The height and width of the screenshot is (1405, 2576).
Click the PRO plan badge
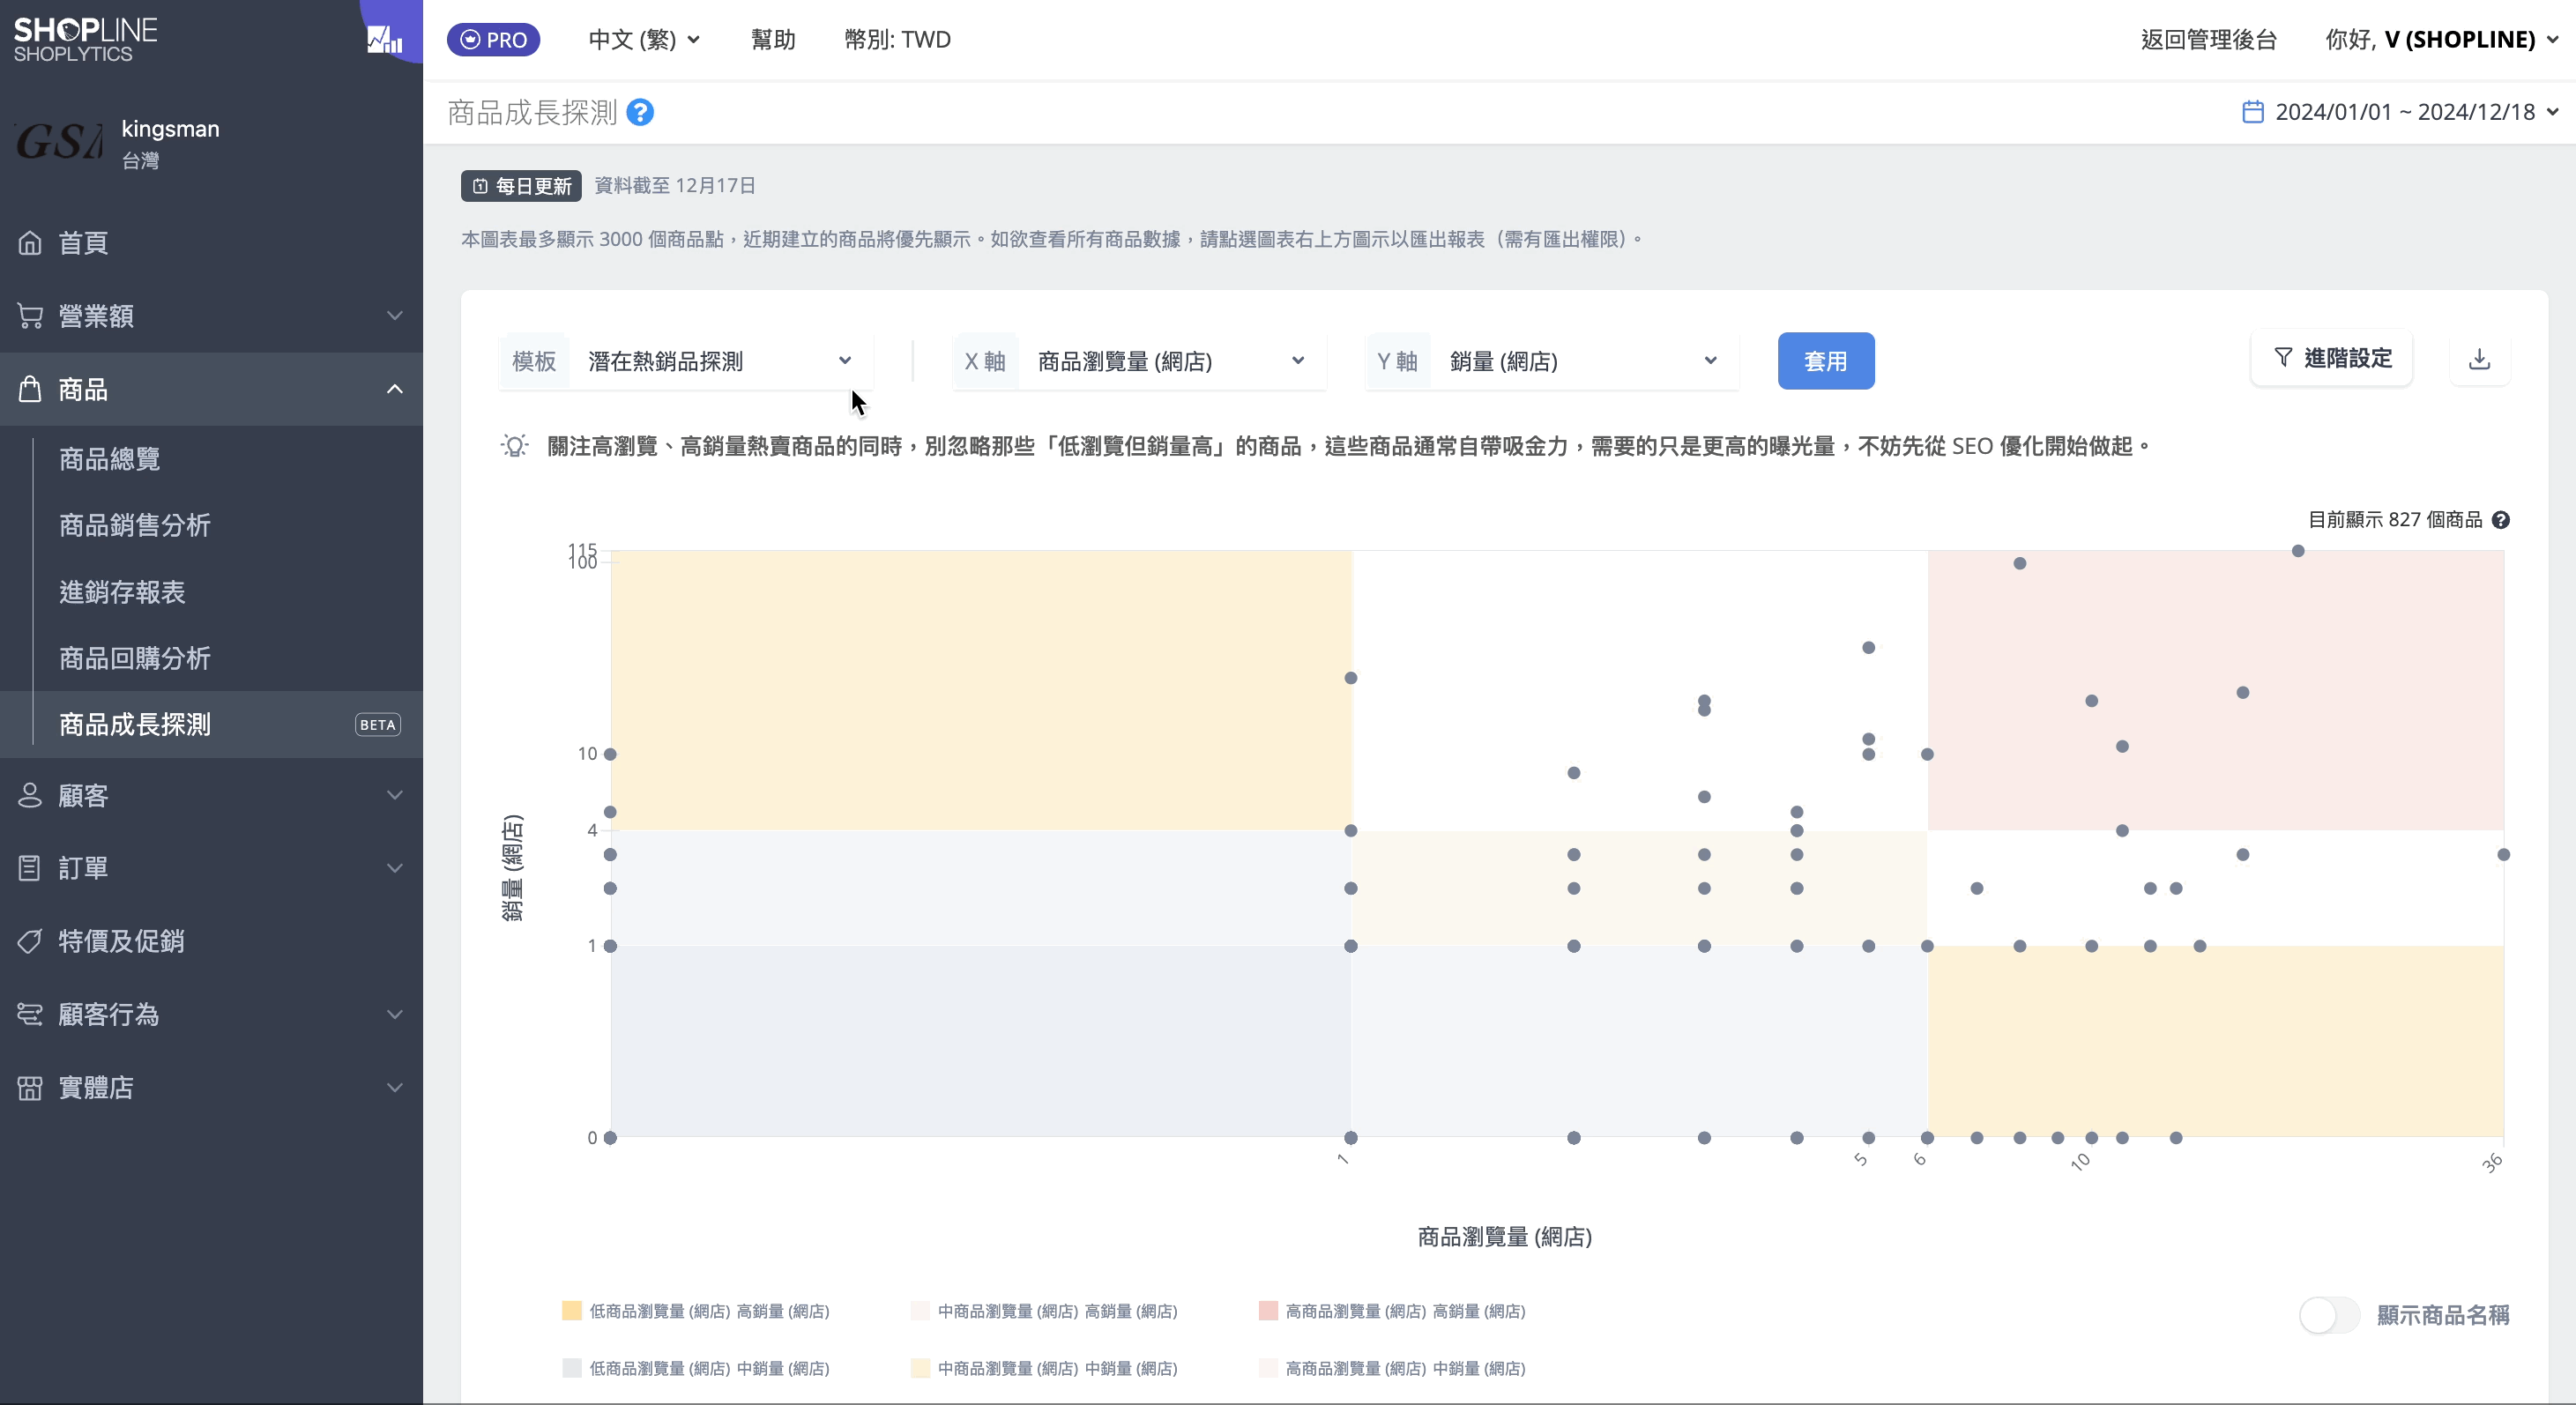coord(493,40)
